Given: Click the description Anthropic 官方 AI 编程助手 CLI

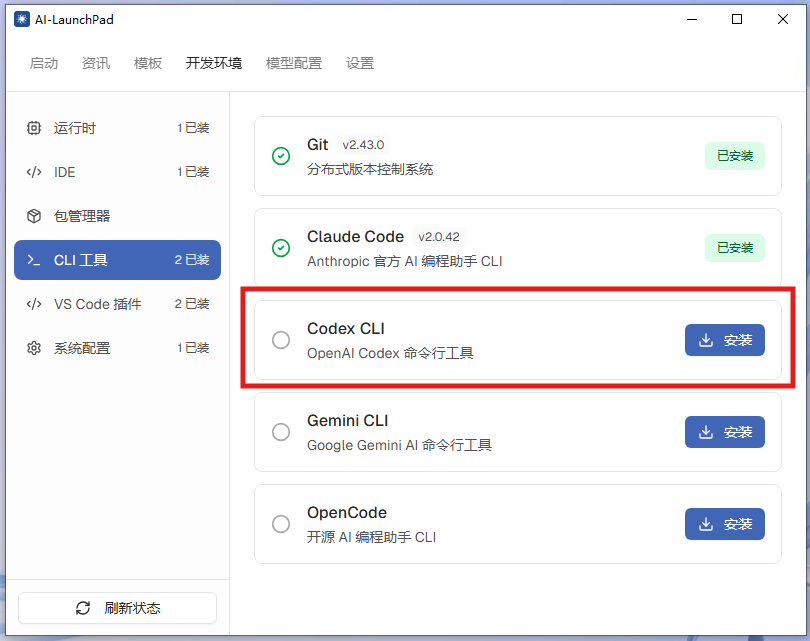Looking at the screenshot, I should pos(404,261).
